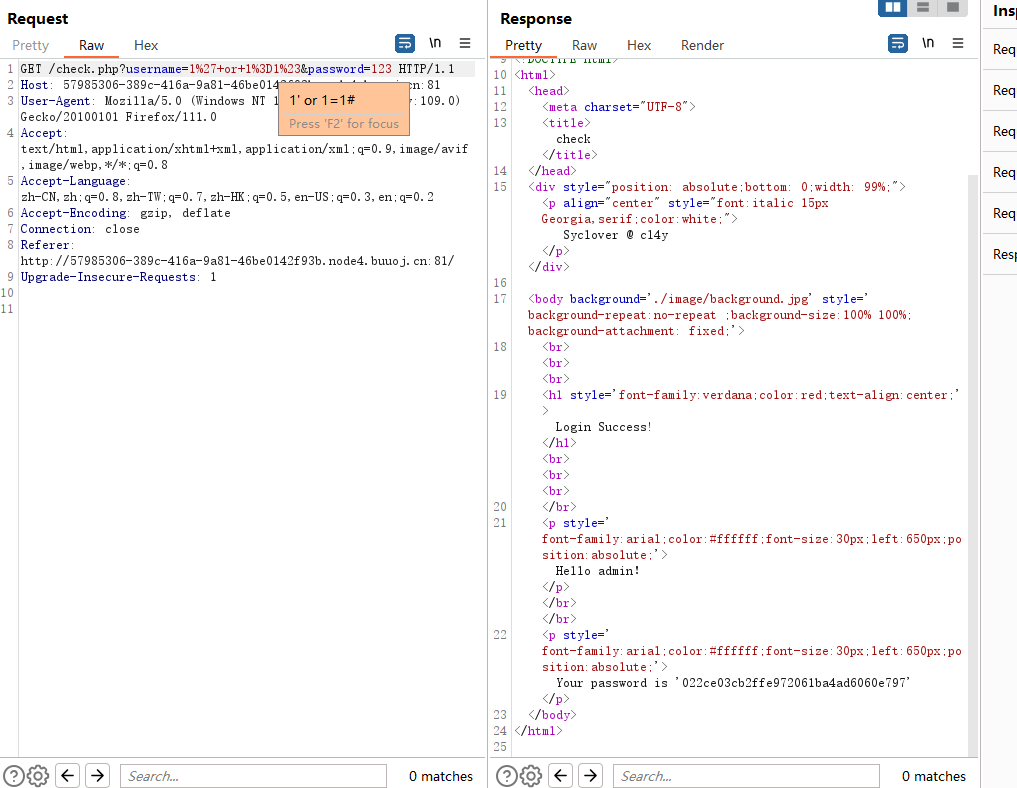Select the Response Hex tab
Image resolution: width=1017 pixels, height=788 pixels.
[x=639, y=45]
